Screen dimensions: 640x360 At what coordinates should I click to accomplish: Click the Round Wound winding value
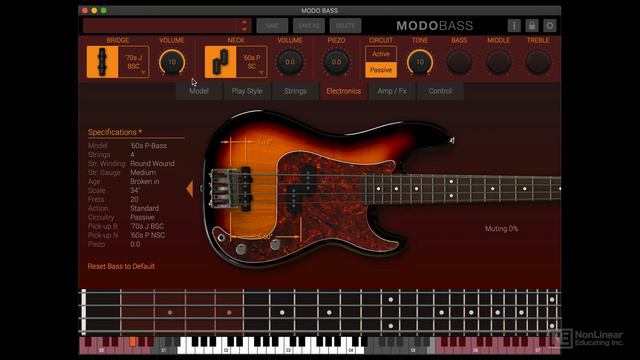point(152,164)
